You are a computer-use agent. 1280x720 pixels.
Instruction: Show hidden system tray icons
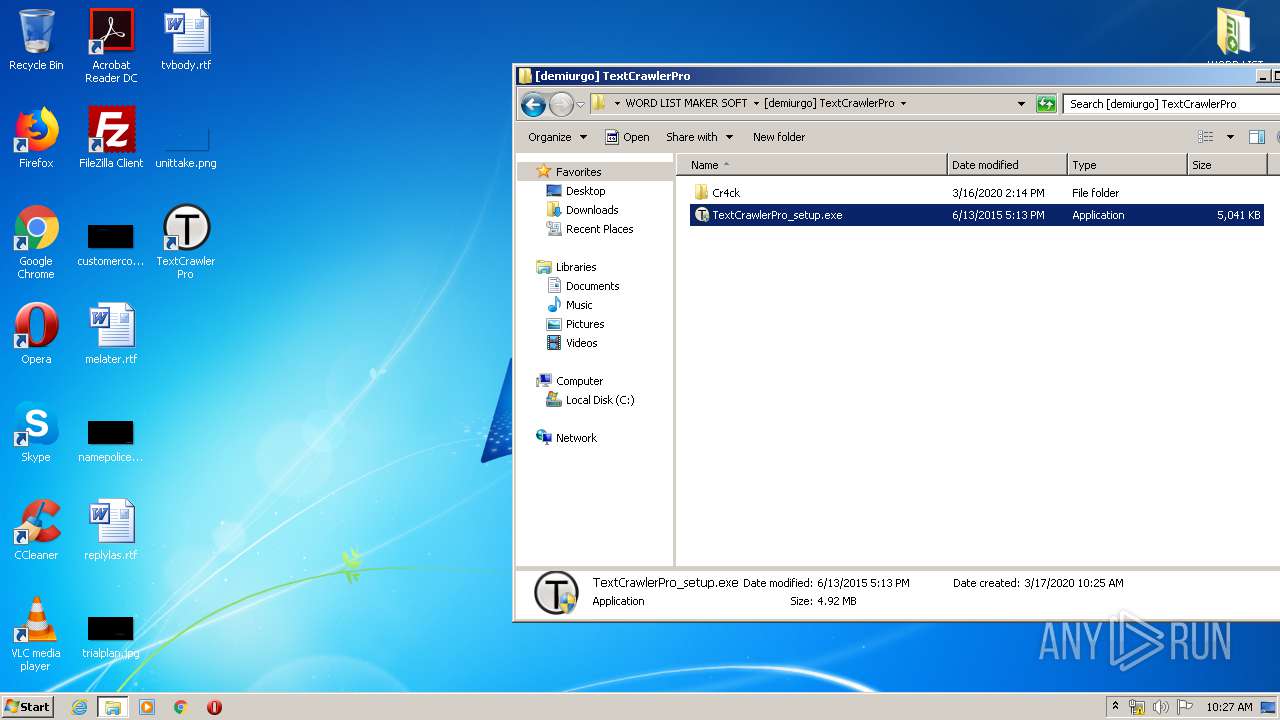tap(1115, 706)
